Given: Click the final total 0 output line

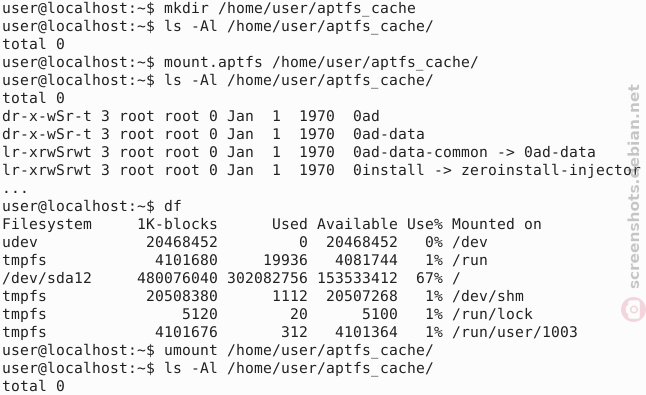Looking at the screenshot, I should click(x=33, y=386).
